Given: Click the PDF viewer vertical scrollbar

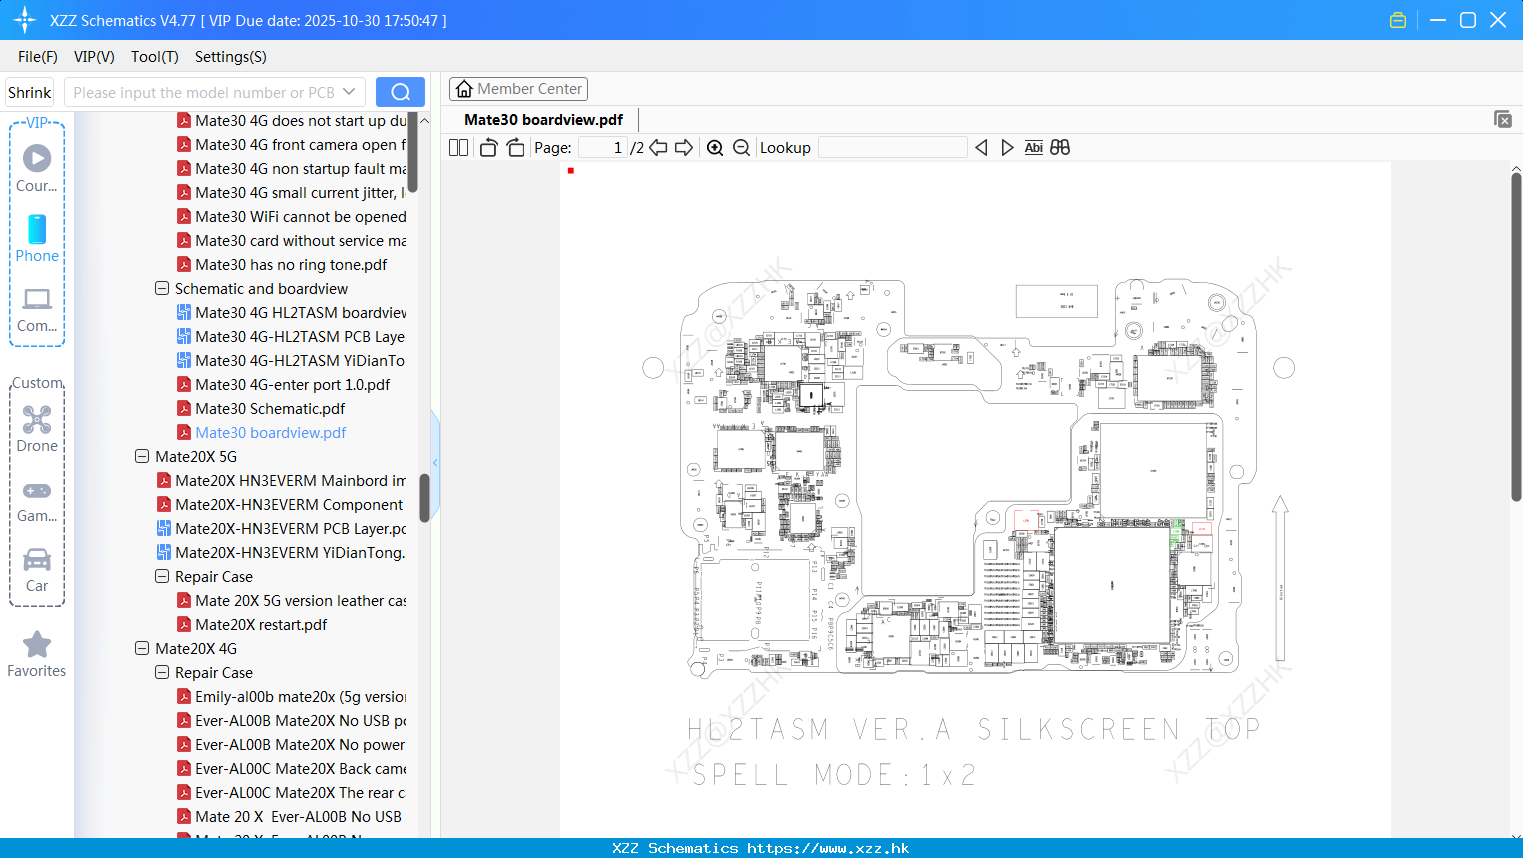Looking at the screenshot, I should pos(1516,336).
